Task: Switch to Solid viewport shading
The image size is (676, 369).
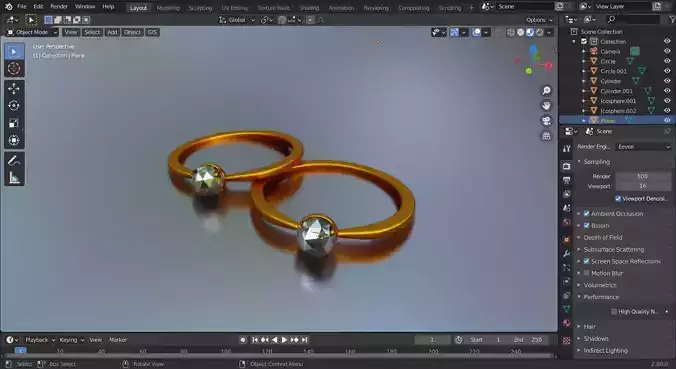Action: tap(520, 32)
